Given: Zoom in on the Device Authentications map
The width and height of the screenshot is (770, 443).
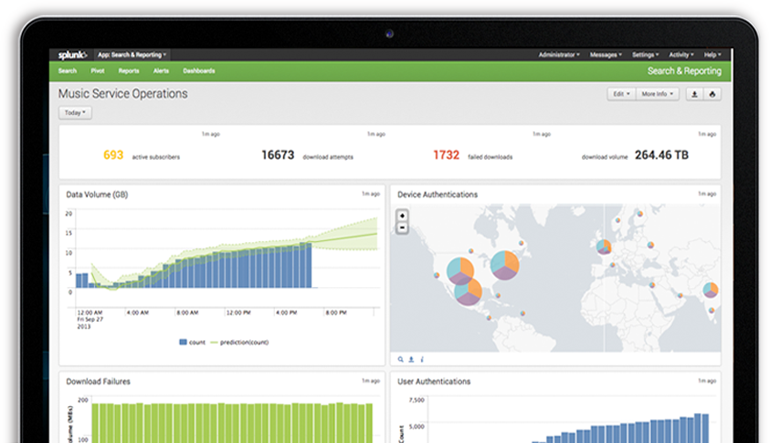Looking at the screenshot, I should (402, 215).
